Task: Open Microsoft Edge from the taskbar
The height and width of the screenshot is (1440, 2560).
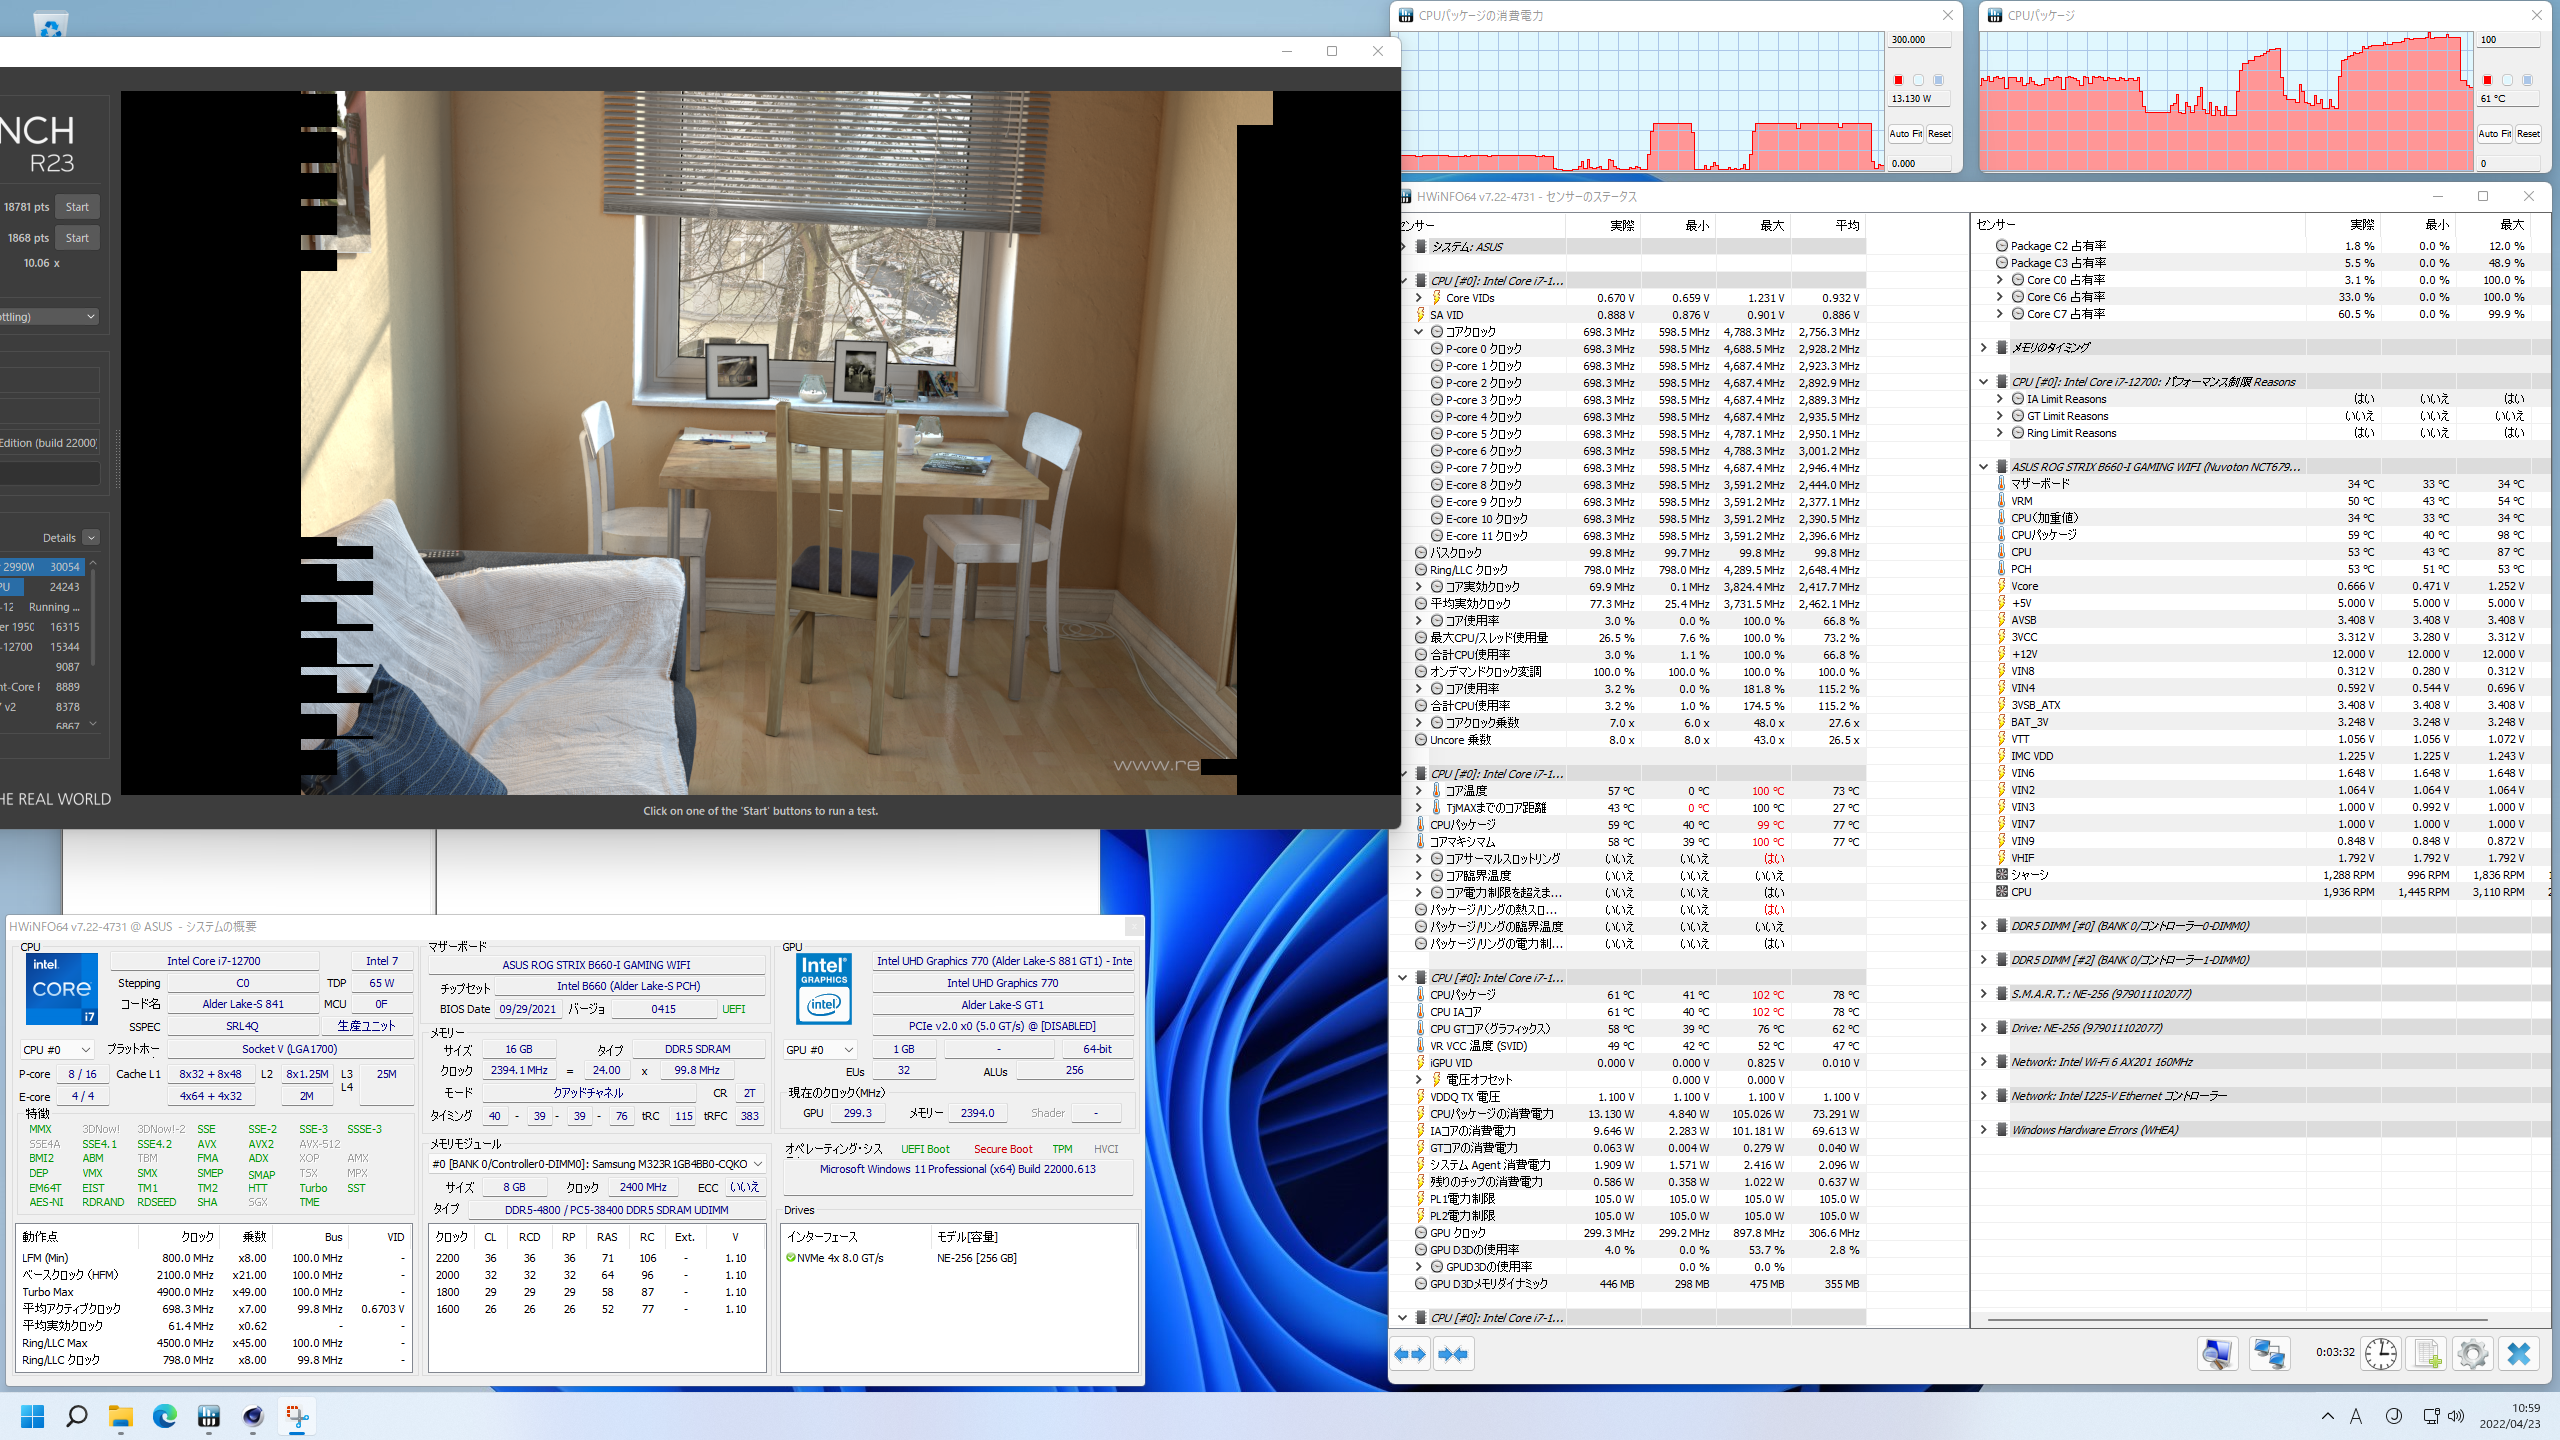Action: tap(165, 1416)
